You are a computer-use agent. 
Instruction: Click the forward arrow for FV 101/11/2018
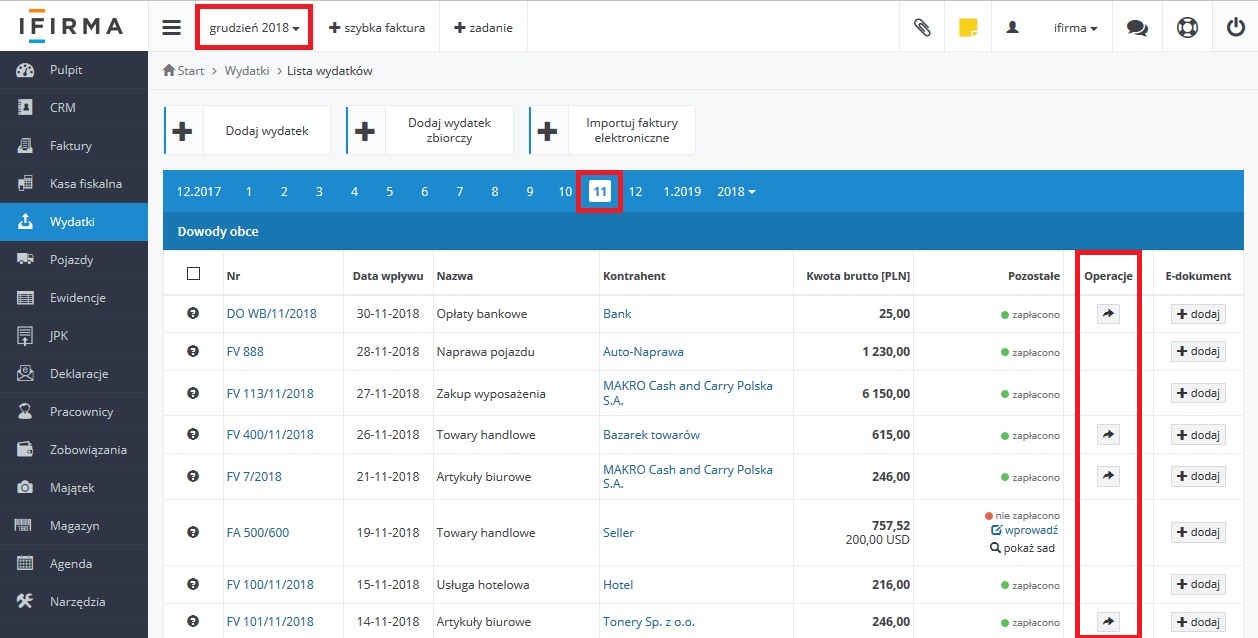[1107, 622]
